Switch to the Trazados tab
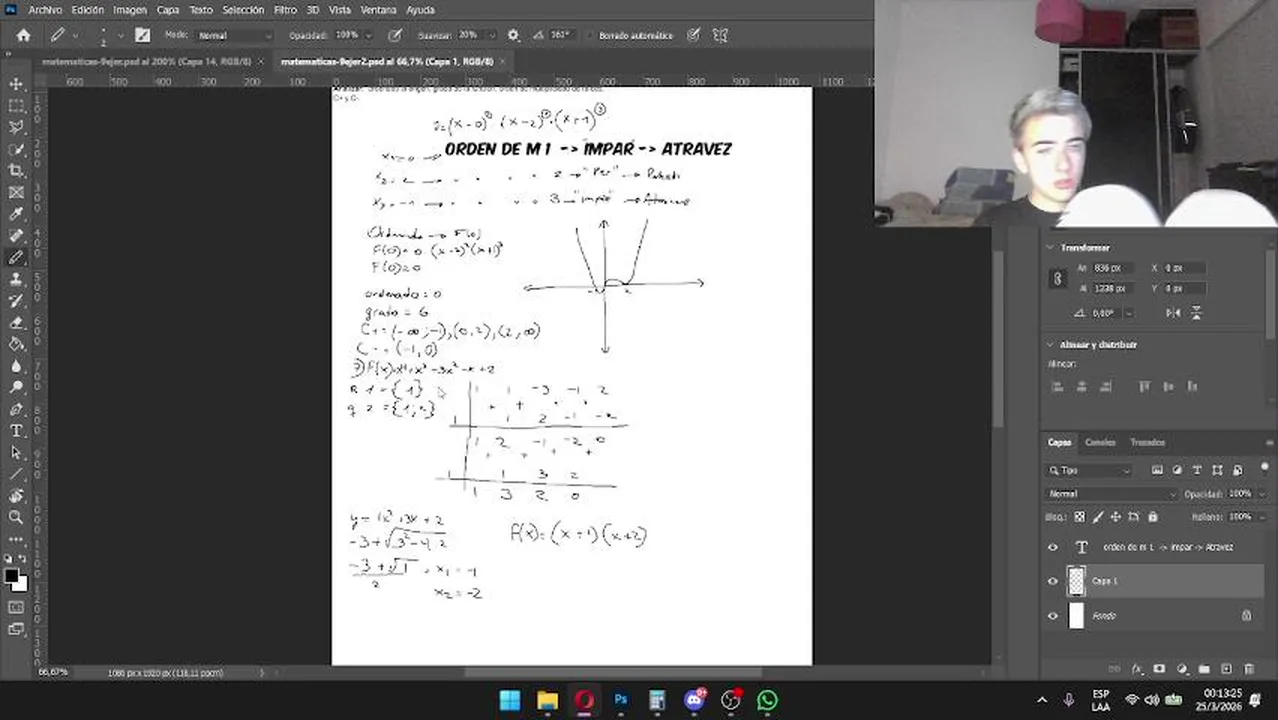This screenshot has width=1278, height=720. point(1147,442)
